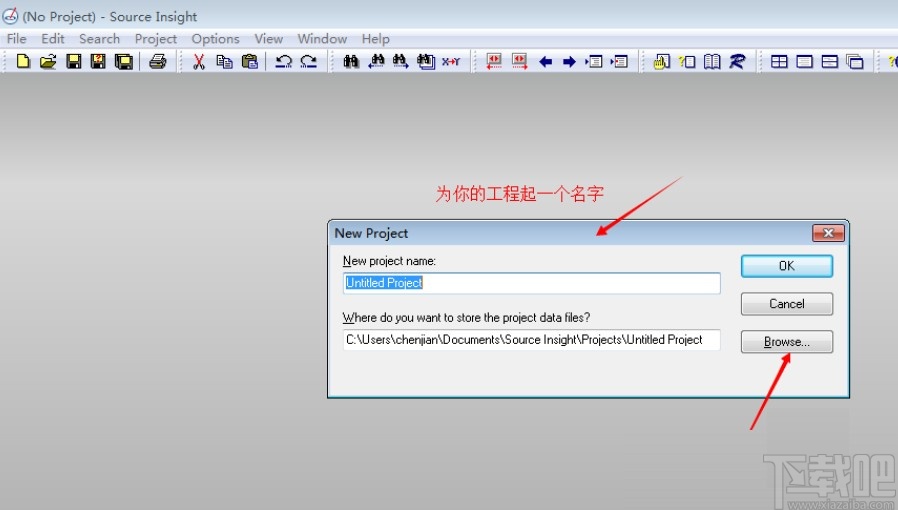Image resolution: width=898 pixels, height=510 pixels.
Task: Open the Help menu
Action: (376, 38)
